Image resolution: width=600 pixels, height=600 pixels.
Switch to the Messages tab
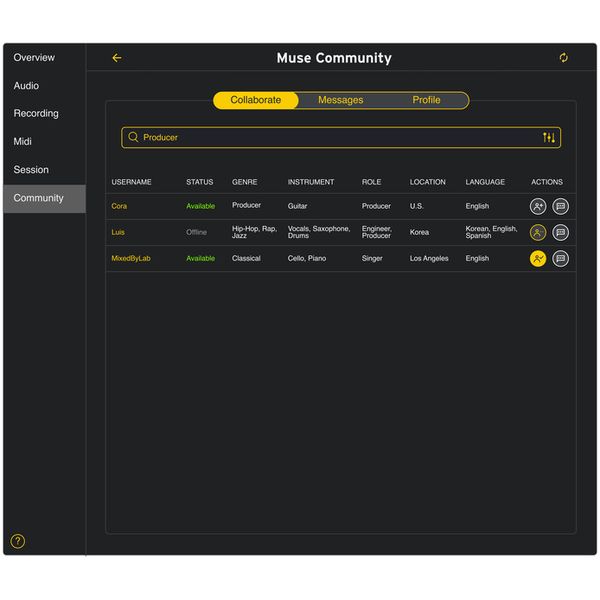tap(340, 100)
